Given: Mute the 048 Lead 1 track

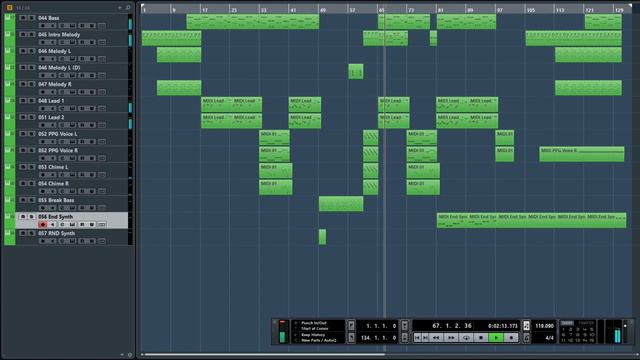Looking at the screenshot, I should click(x=23, y=101).
